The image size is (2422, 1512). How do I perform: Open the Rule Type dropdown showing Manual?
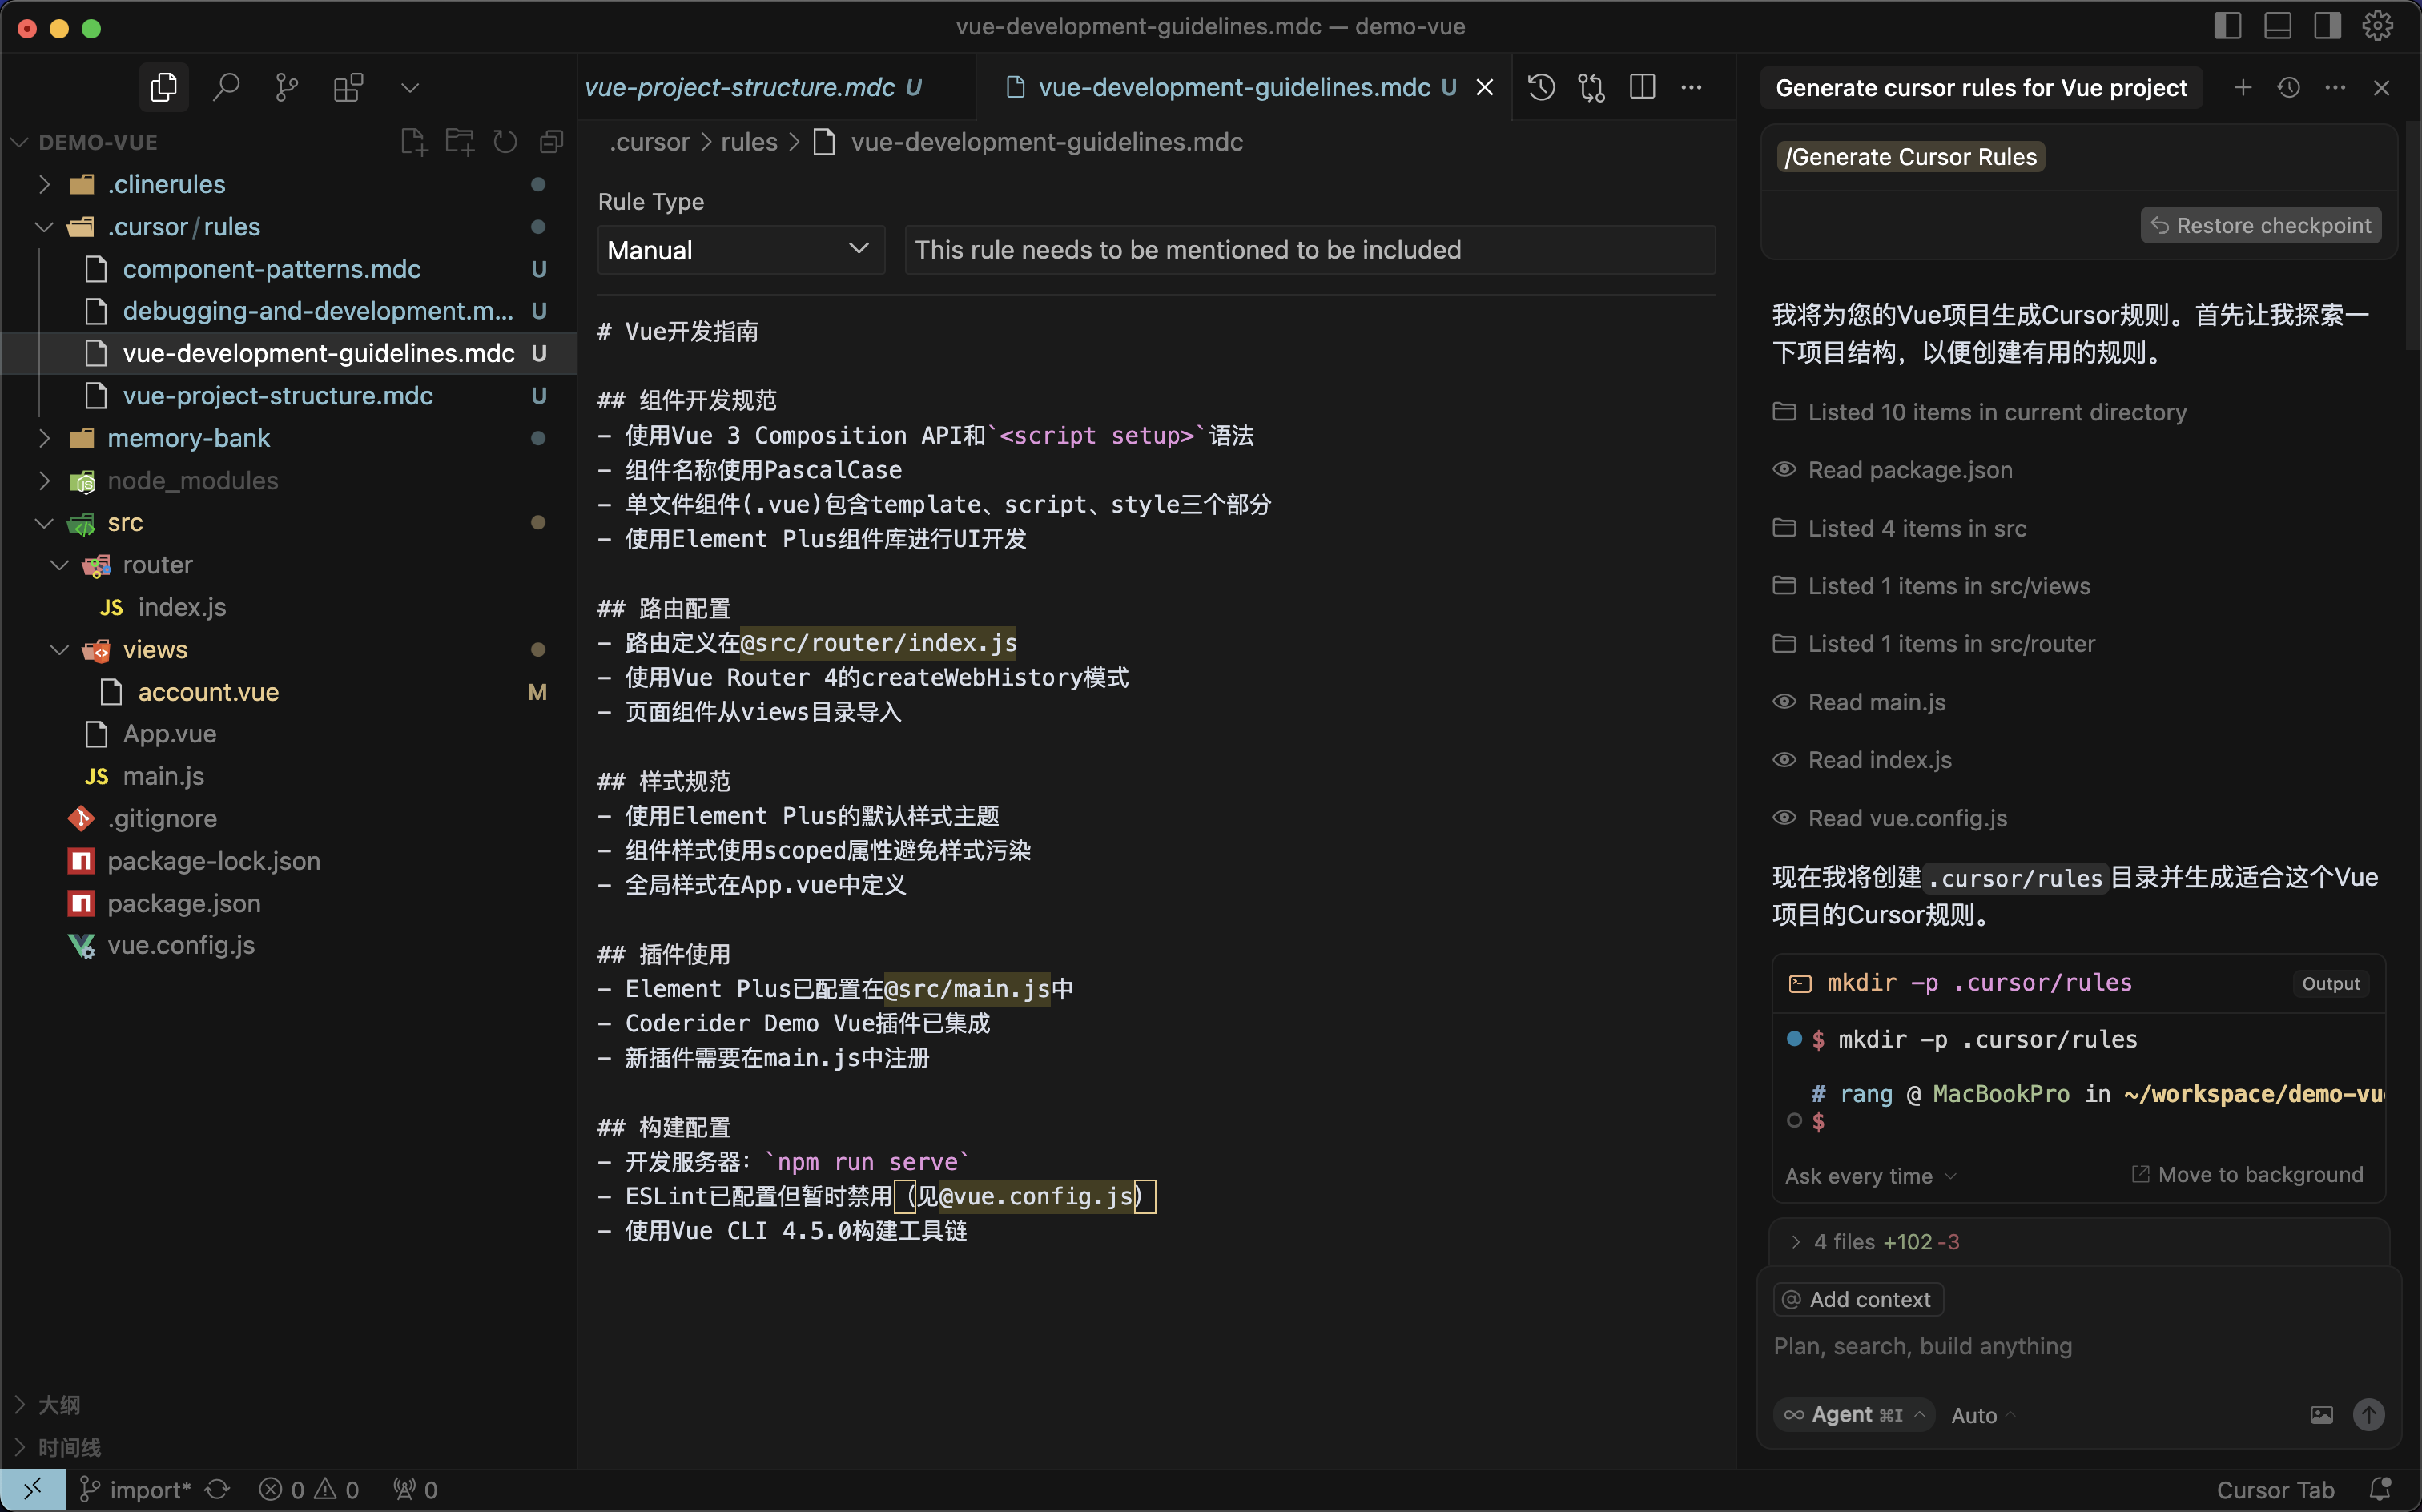pos(739,250)
